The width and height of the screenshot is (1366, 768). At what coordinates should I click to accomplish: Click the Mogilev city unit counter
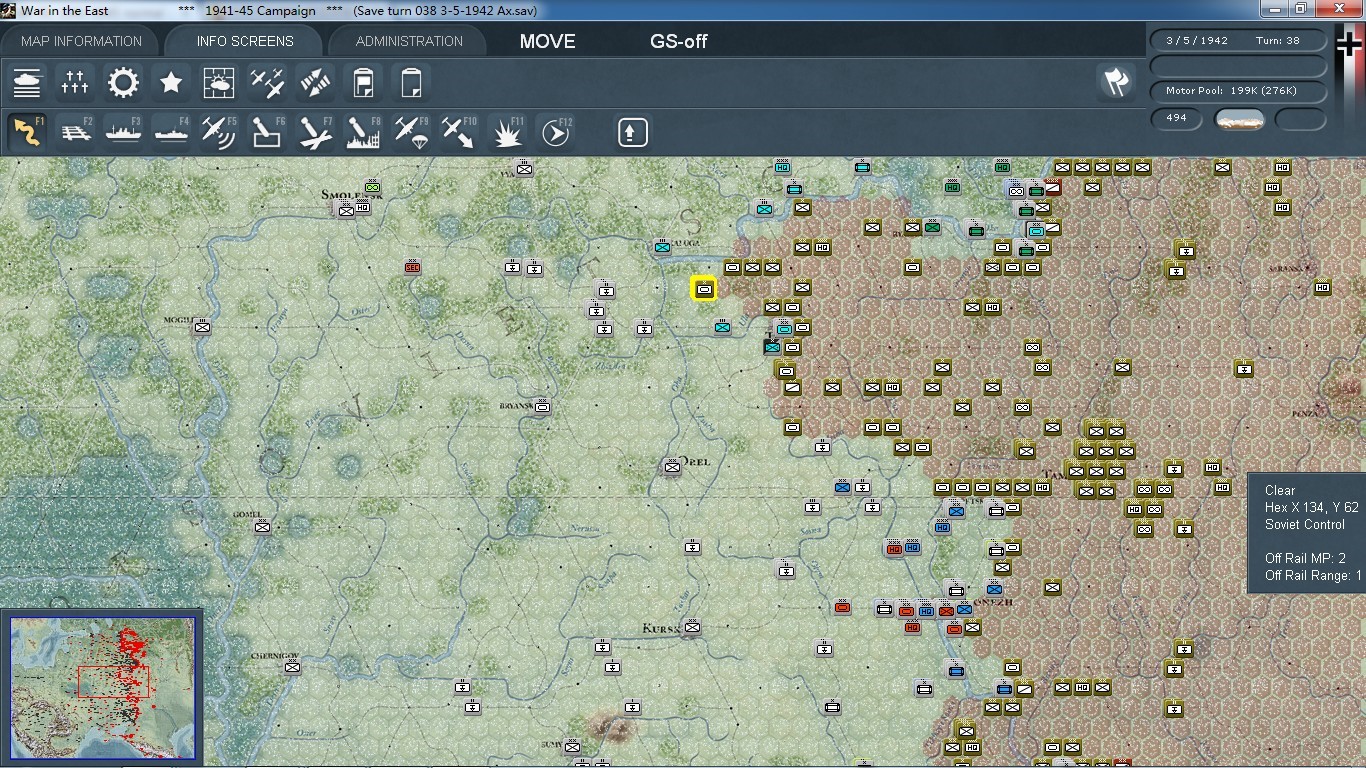pyautogui.click(x=203, y=327)
